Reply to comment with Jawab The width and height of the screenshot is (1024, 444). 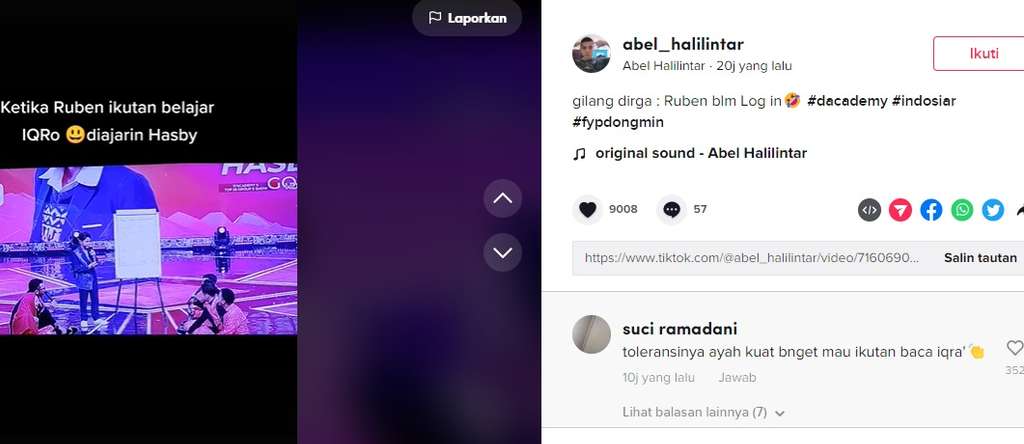[x=737, y=377]
